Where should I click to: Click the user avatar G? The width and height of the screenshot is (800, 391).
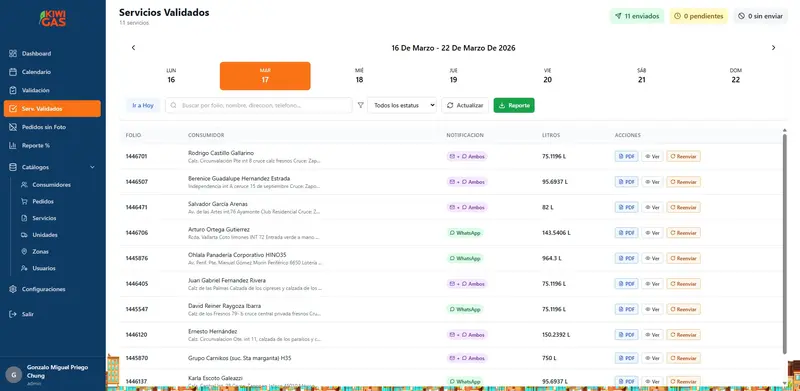coord(13,374)
